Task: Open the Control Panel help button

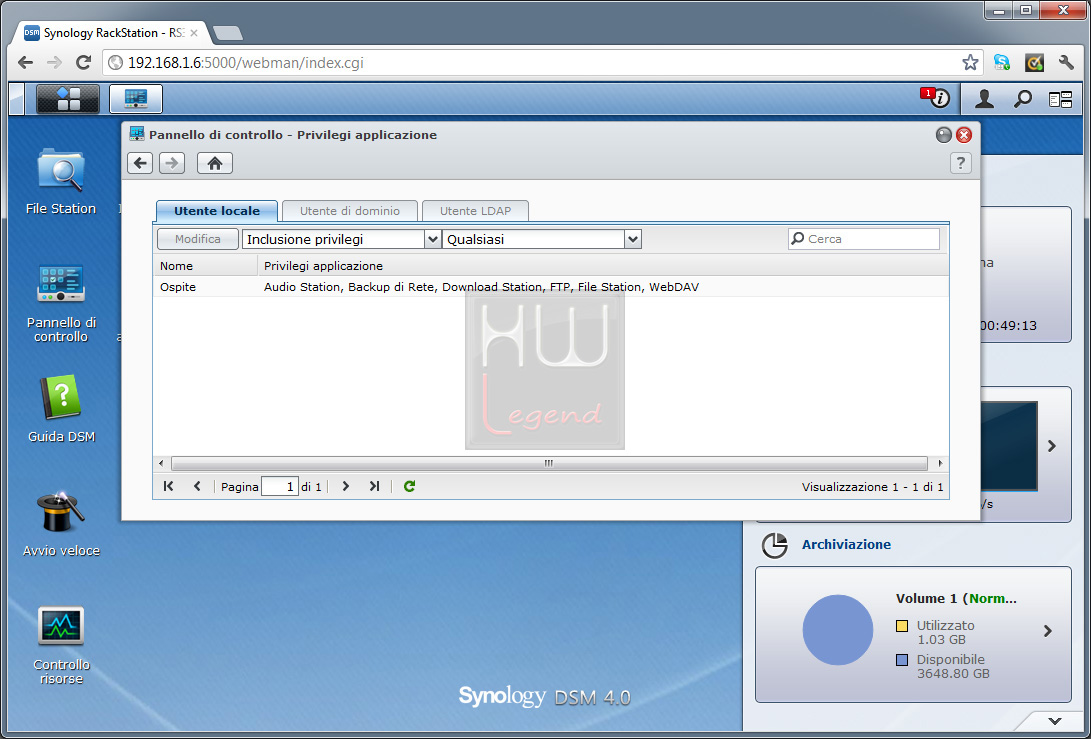Action: coord(960,163)
